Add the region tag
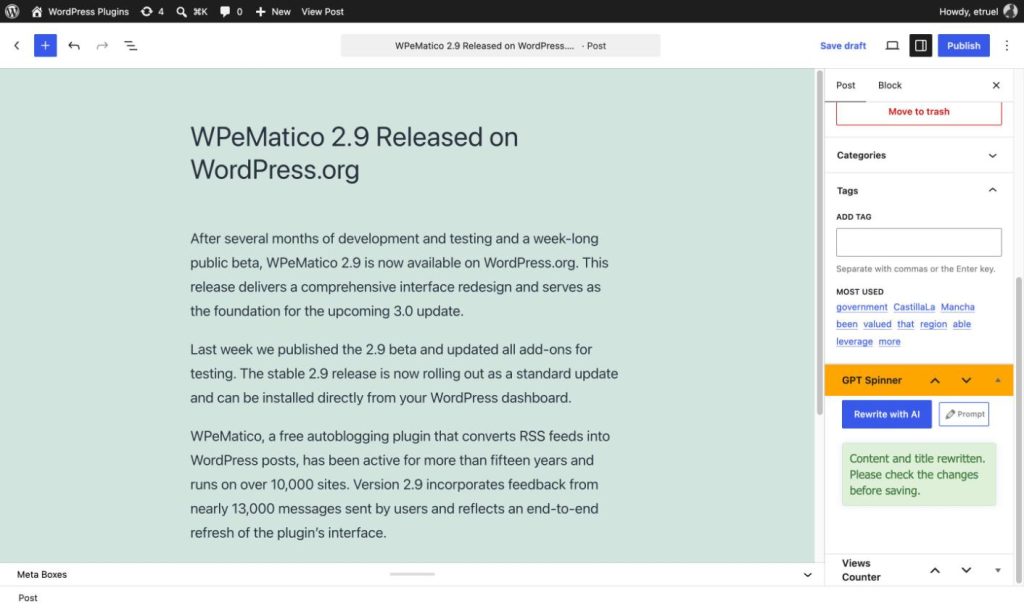1024x609 pixels. (x=933, y=324)
